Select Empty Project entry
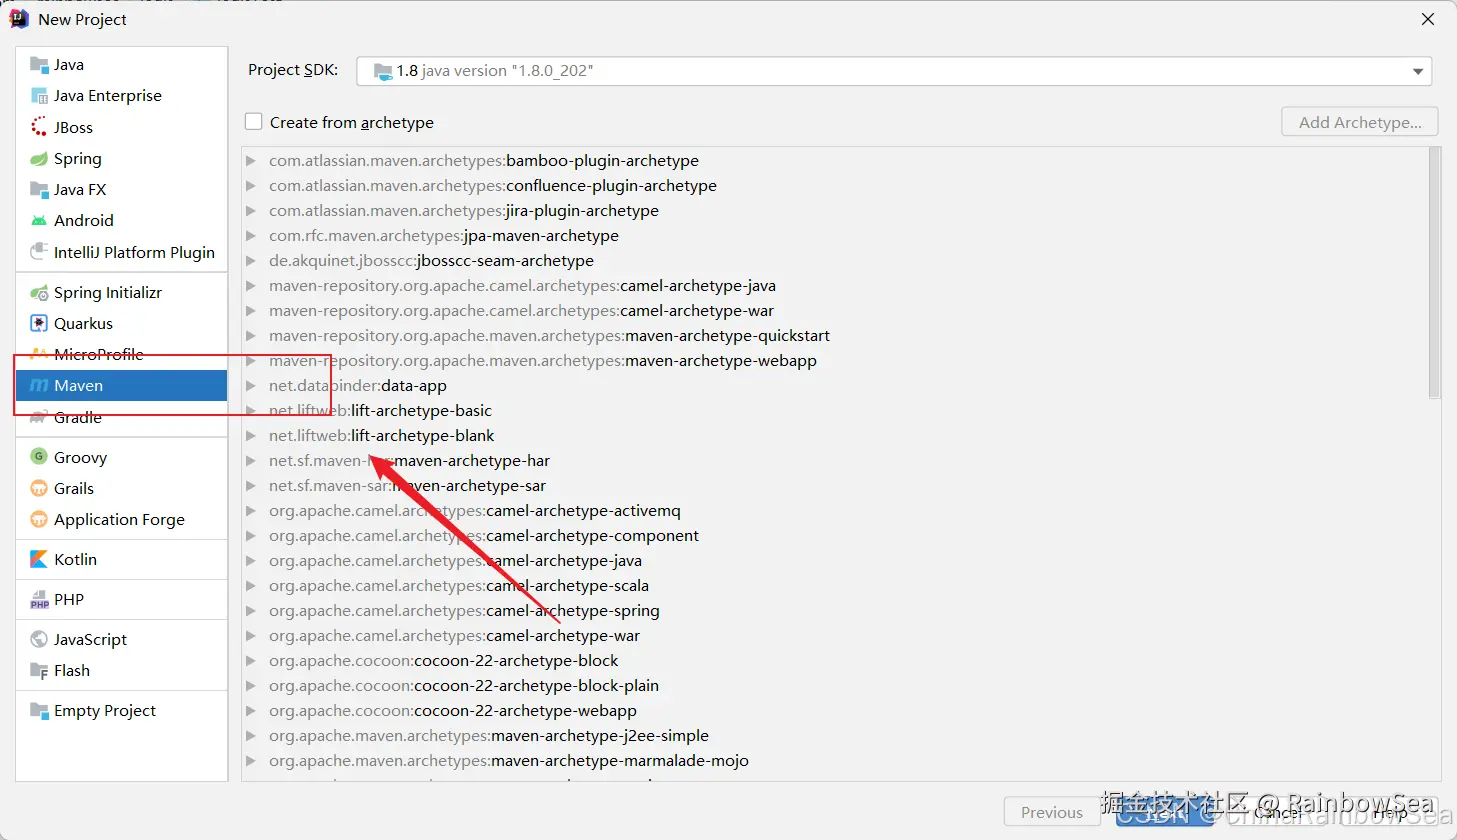 (122, 711)
